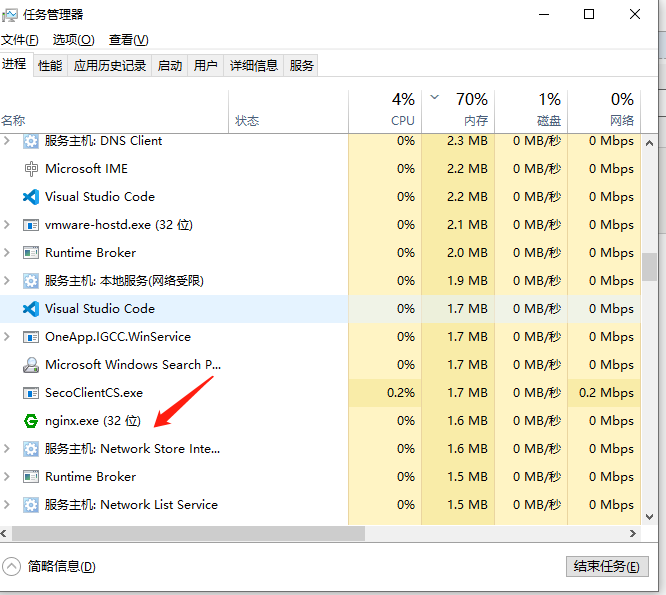Click the horizontal scrollbar thumb
Image resolution: width=666 pixels, height=595 pixels.
point(188,533)
